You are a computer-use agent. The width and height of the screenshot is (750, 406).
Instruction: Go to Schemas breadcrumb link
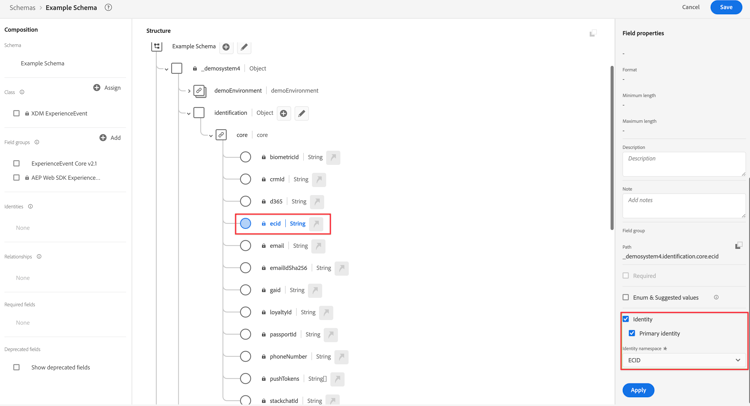point(22,7)
